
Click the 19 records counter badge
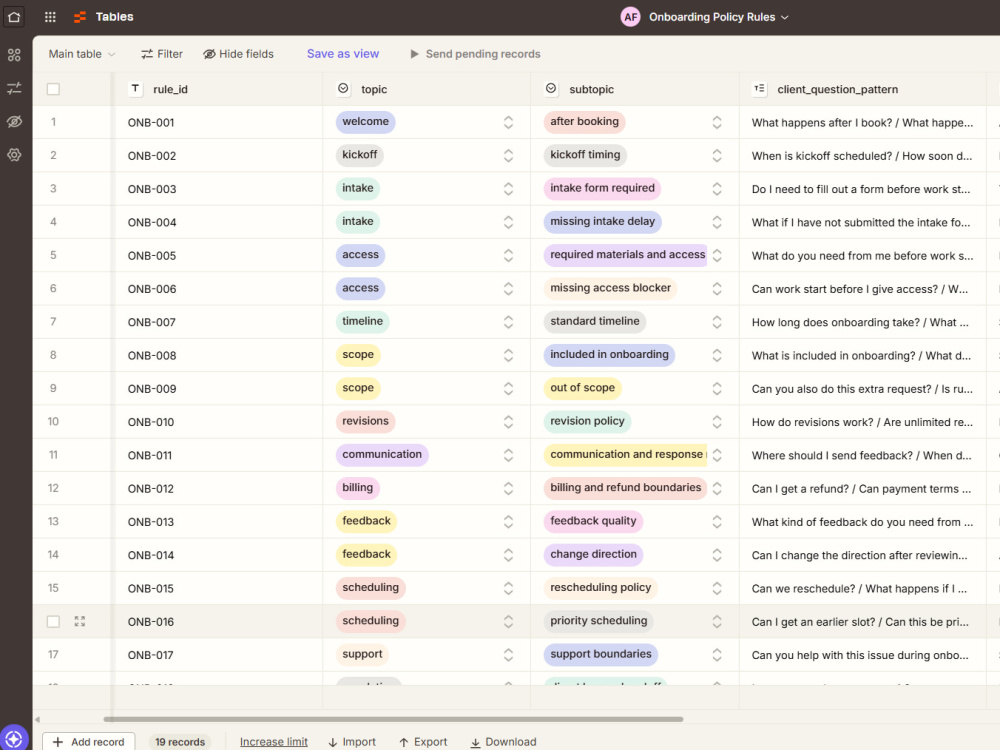point(180,742)
